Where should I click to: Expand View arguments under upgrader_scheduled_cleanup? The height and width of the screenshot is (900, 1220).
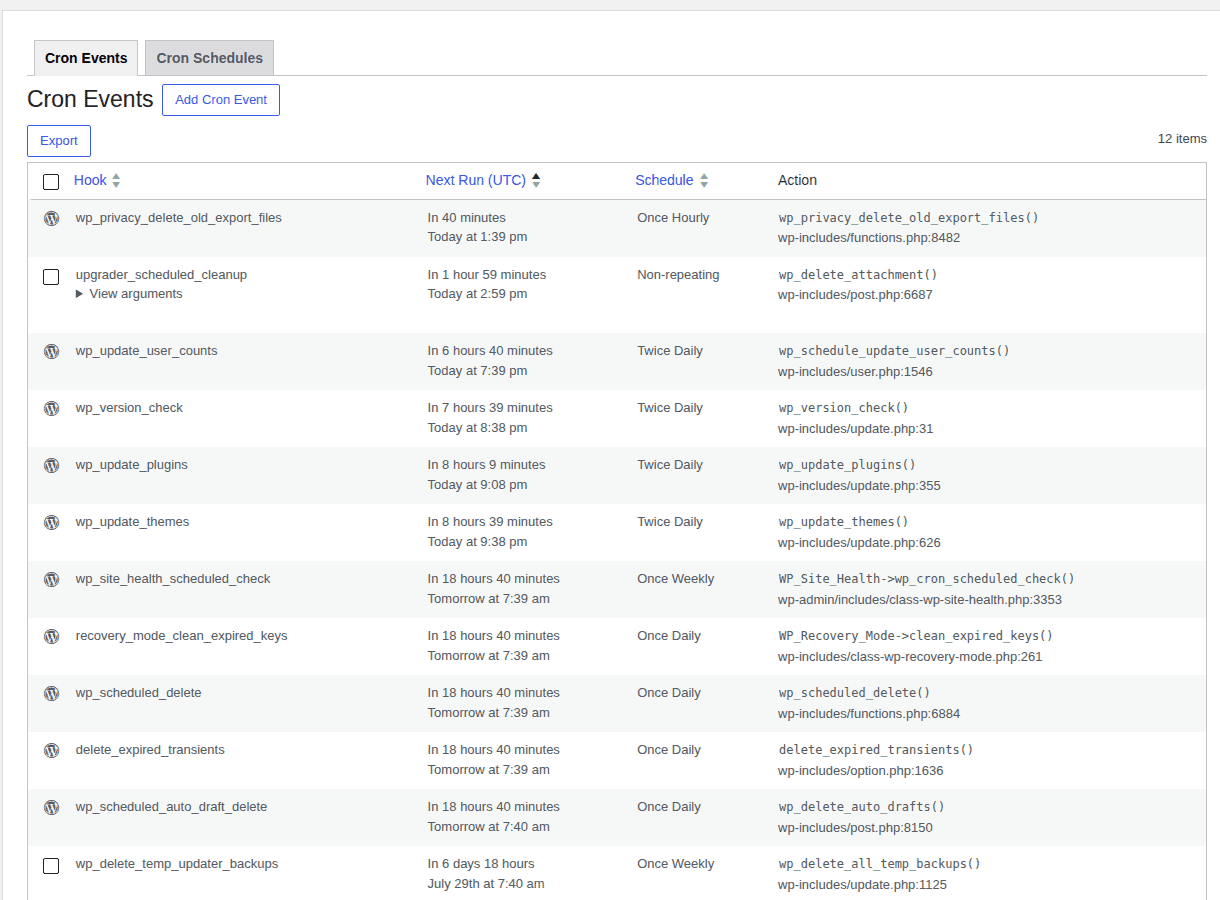[129, 294]
